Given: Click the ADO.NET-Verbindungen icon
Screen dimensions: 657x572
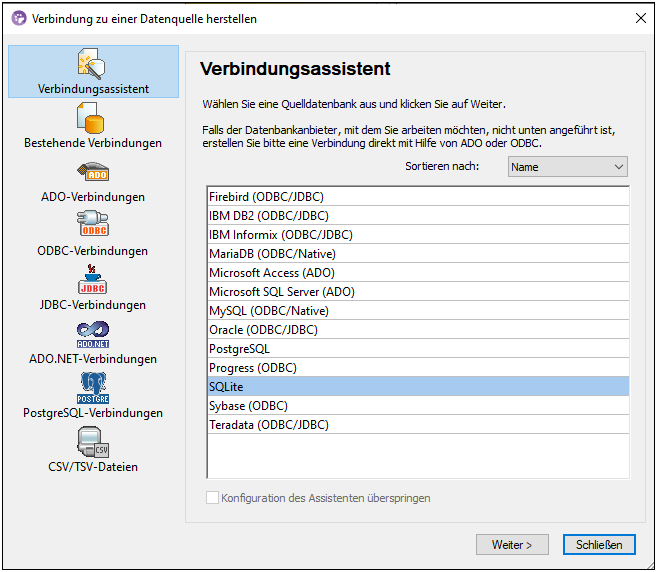Looking at the screenshot, I should 93,334.
